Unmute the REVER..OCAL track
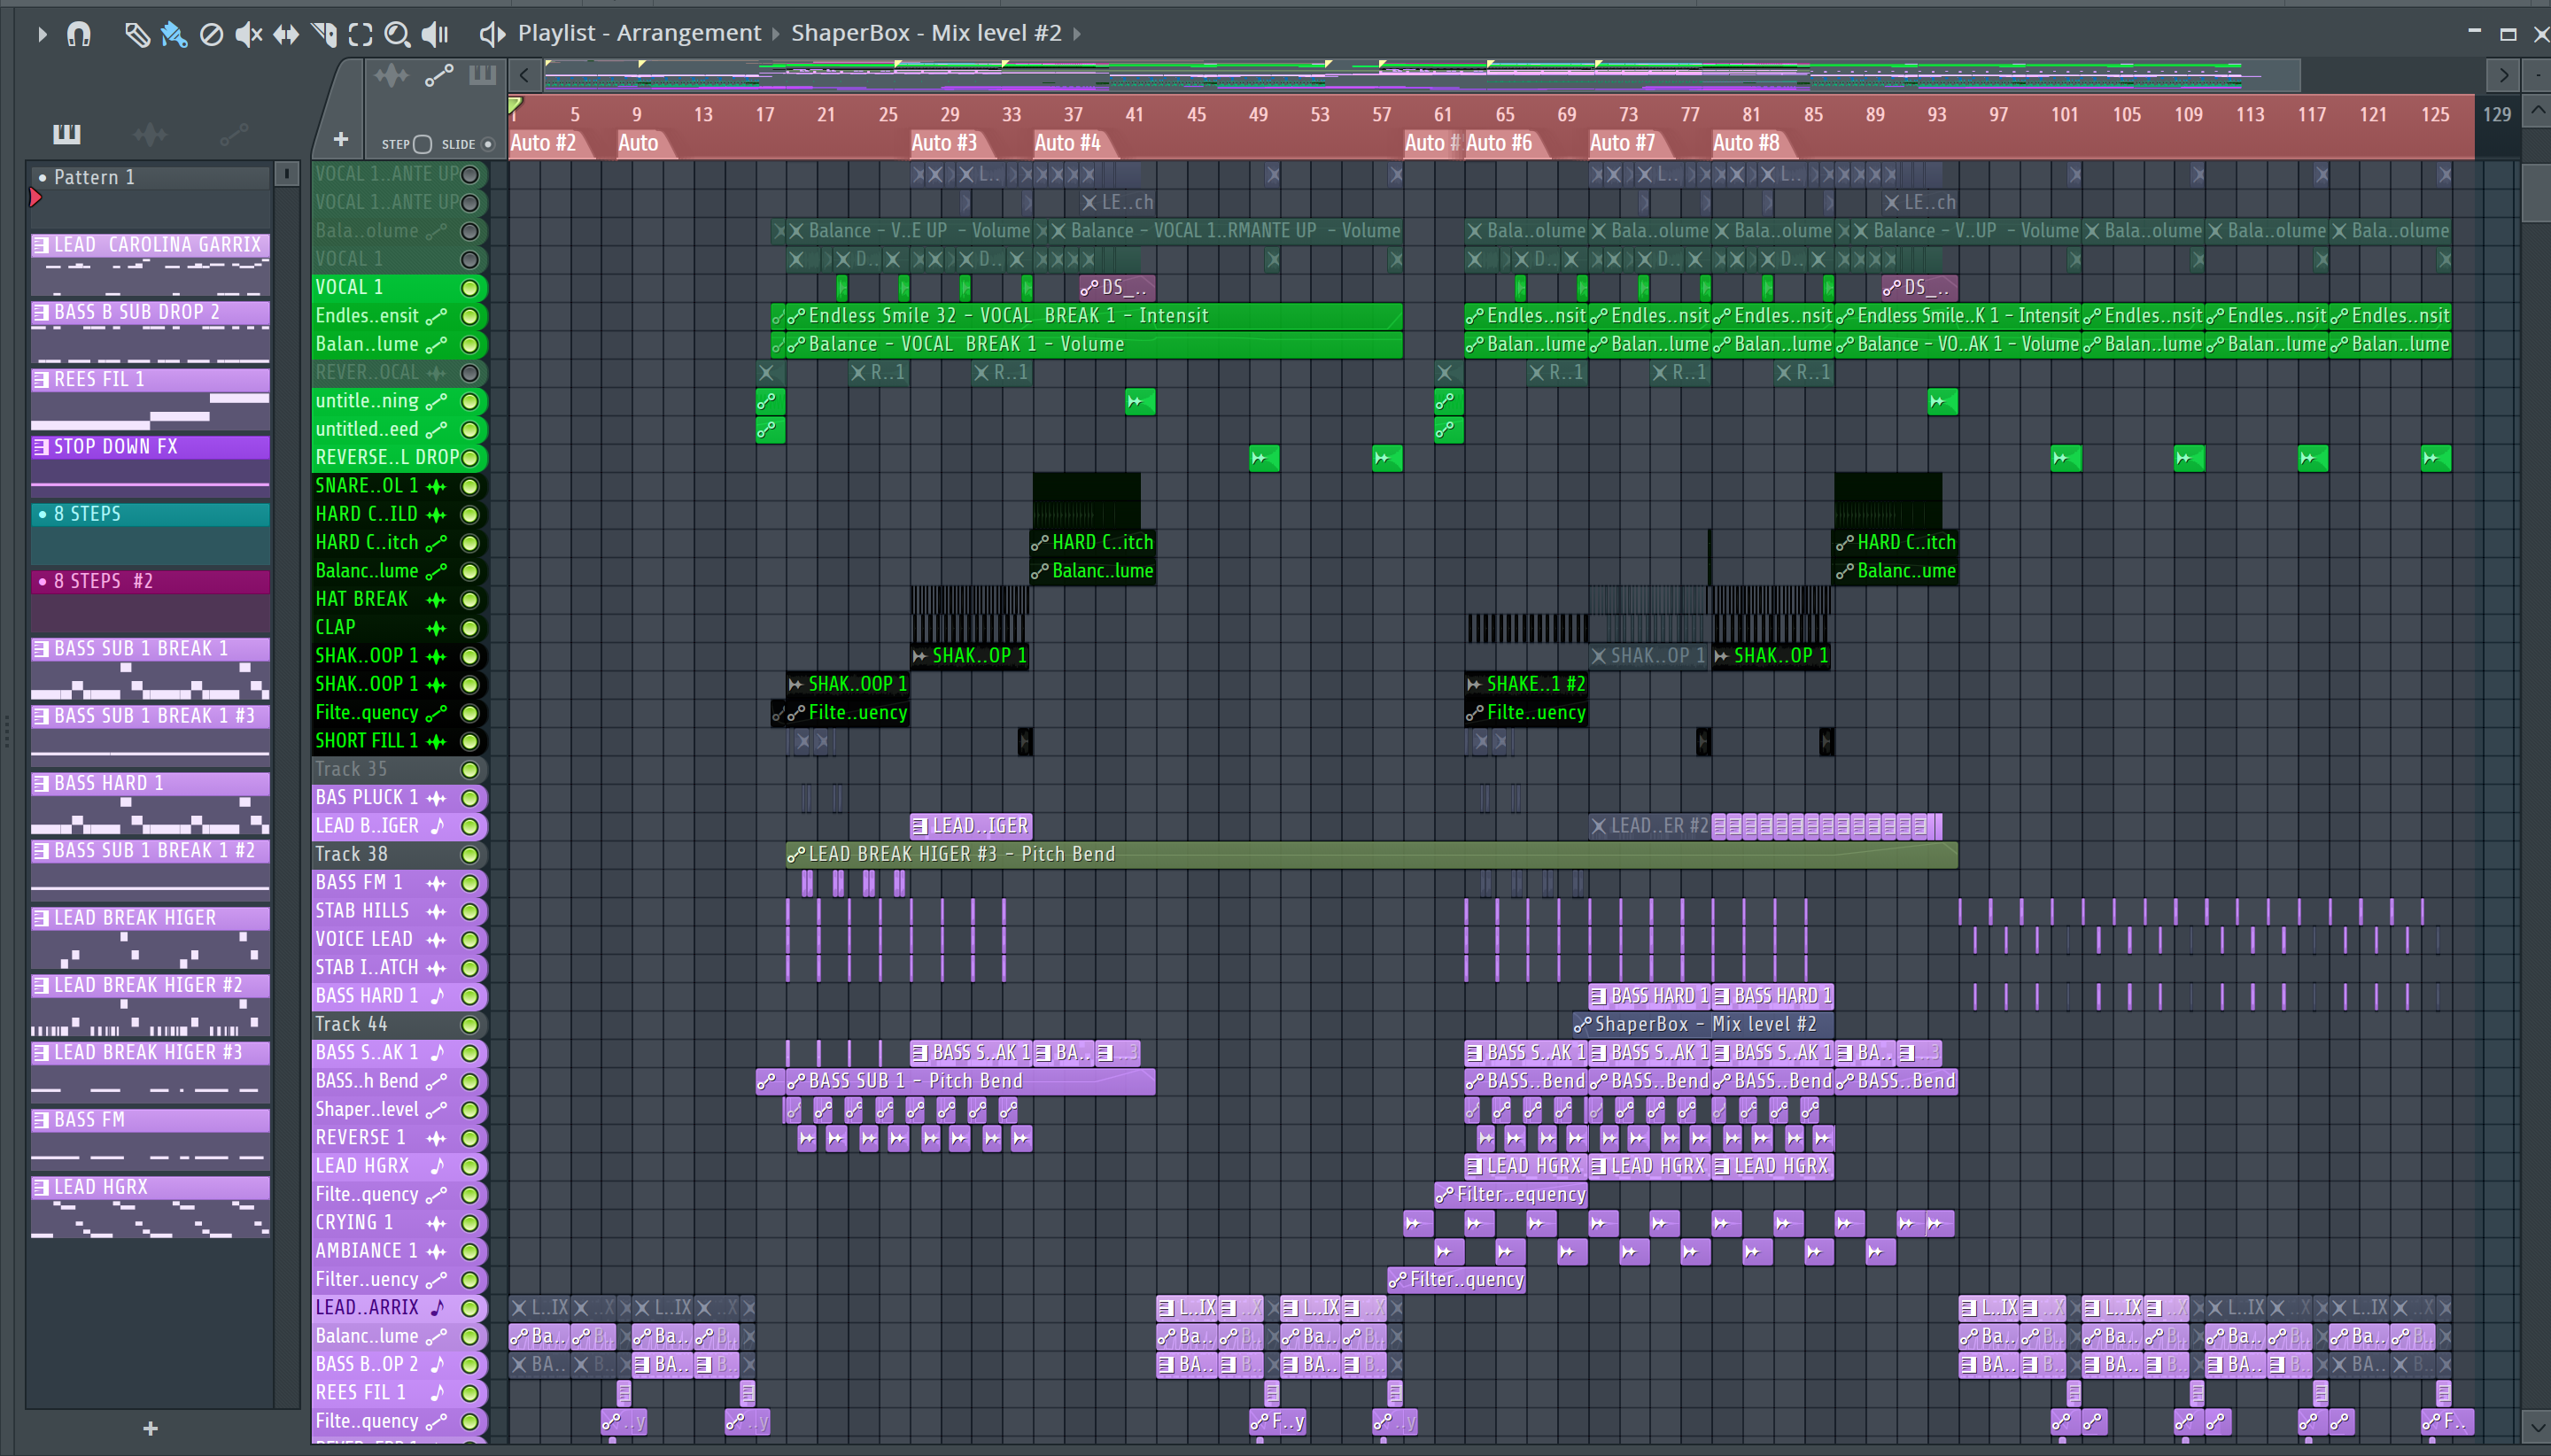The image size is (2551, 1456). (x=469, y=373)
